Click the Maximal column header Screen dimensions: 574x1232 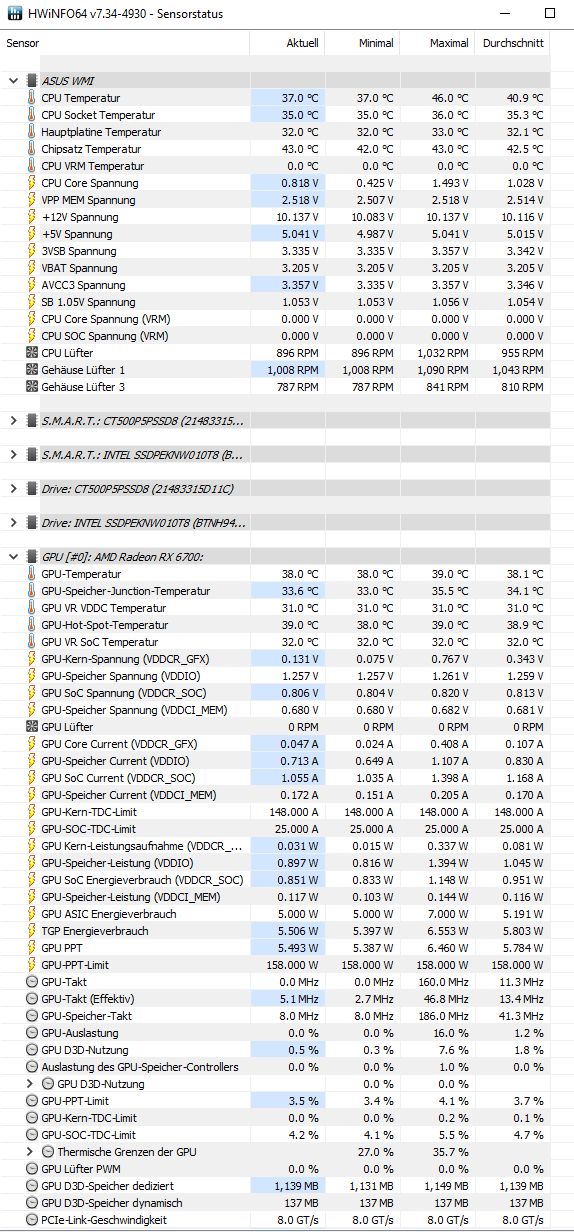(x=449, y=43)
